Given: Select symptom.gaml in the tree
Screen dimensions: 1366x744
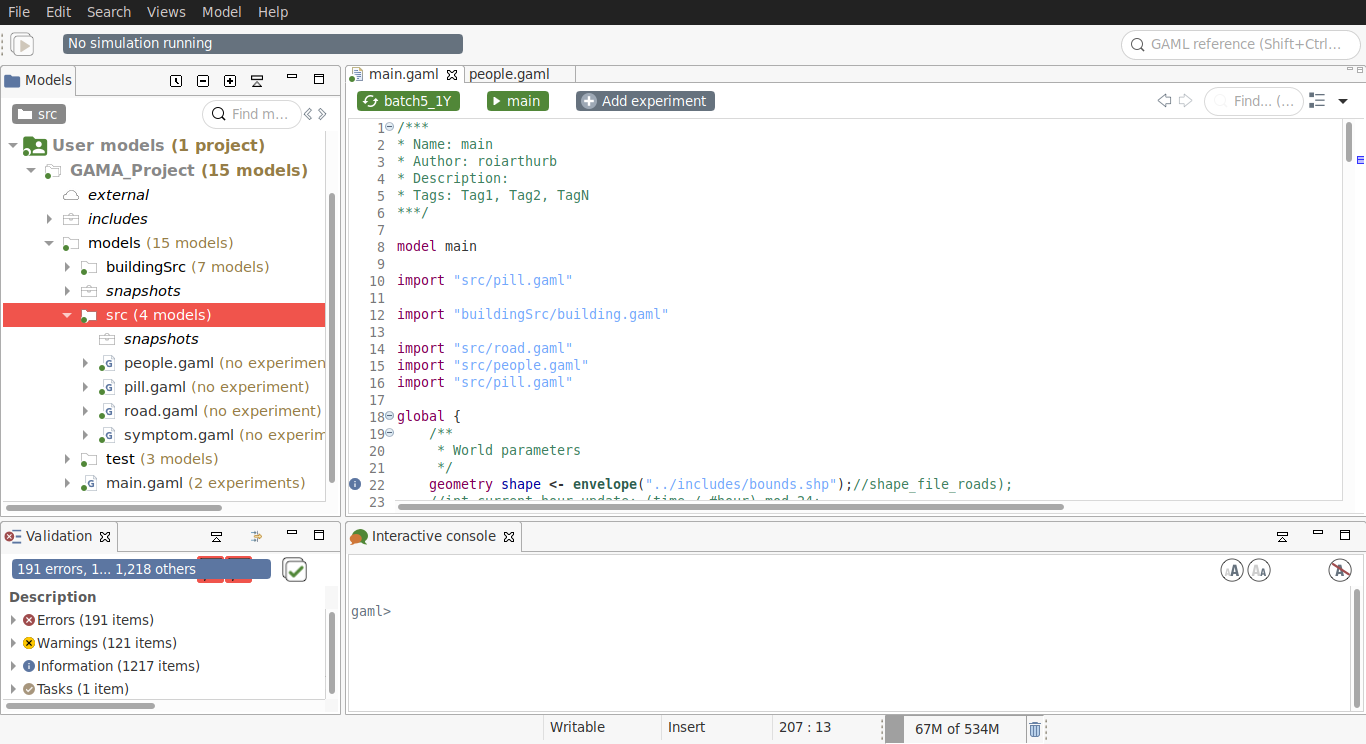Looking at the screenshot, I should 179,435.
